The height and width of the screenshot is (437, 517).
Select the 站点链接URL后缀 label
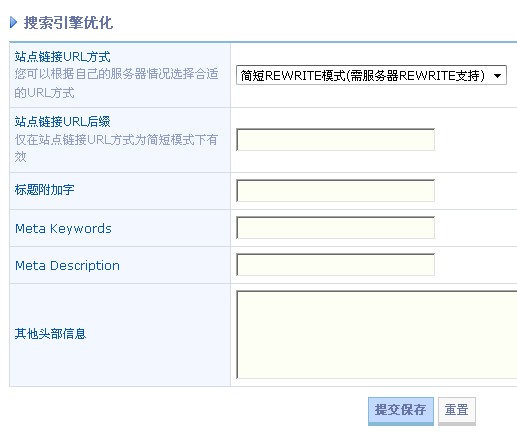[x=62, y=122]
